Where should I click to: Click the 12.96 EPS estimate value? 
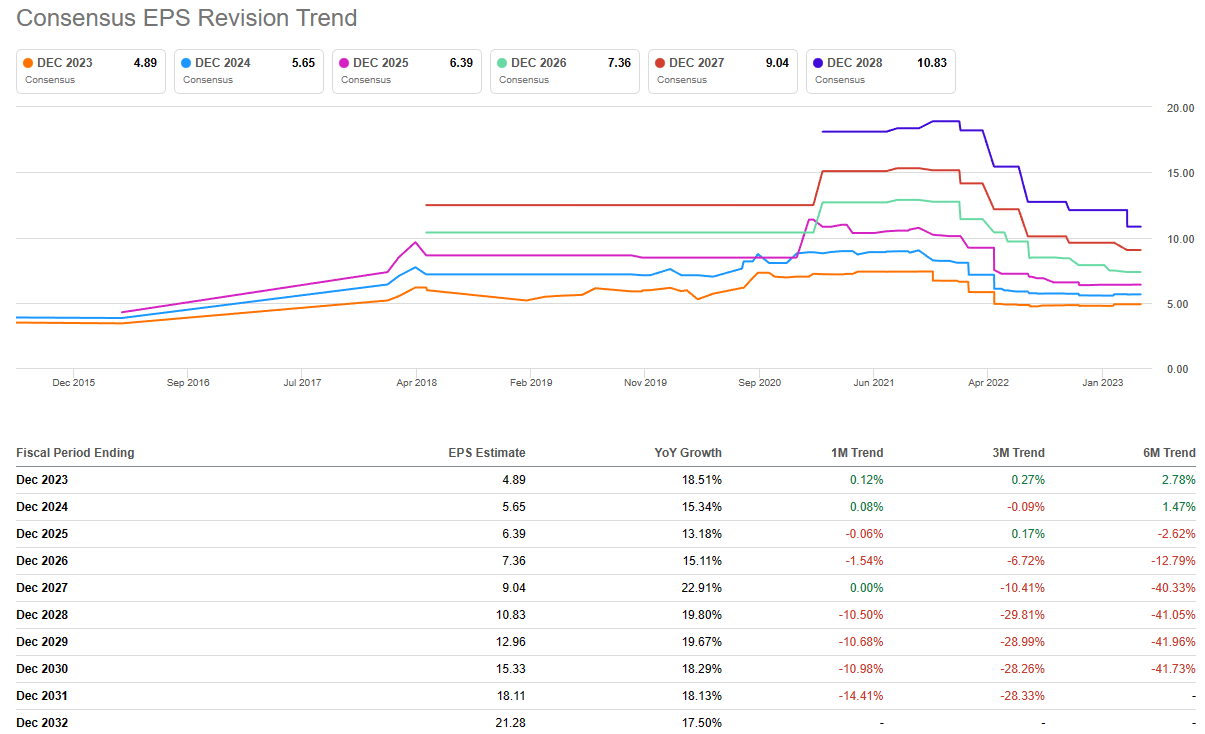click(511, 642)
